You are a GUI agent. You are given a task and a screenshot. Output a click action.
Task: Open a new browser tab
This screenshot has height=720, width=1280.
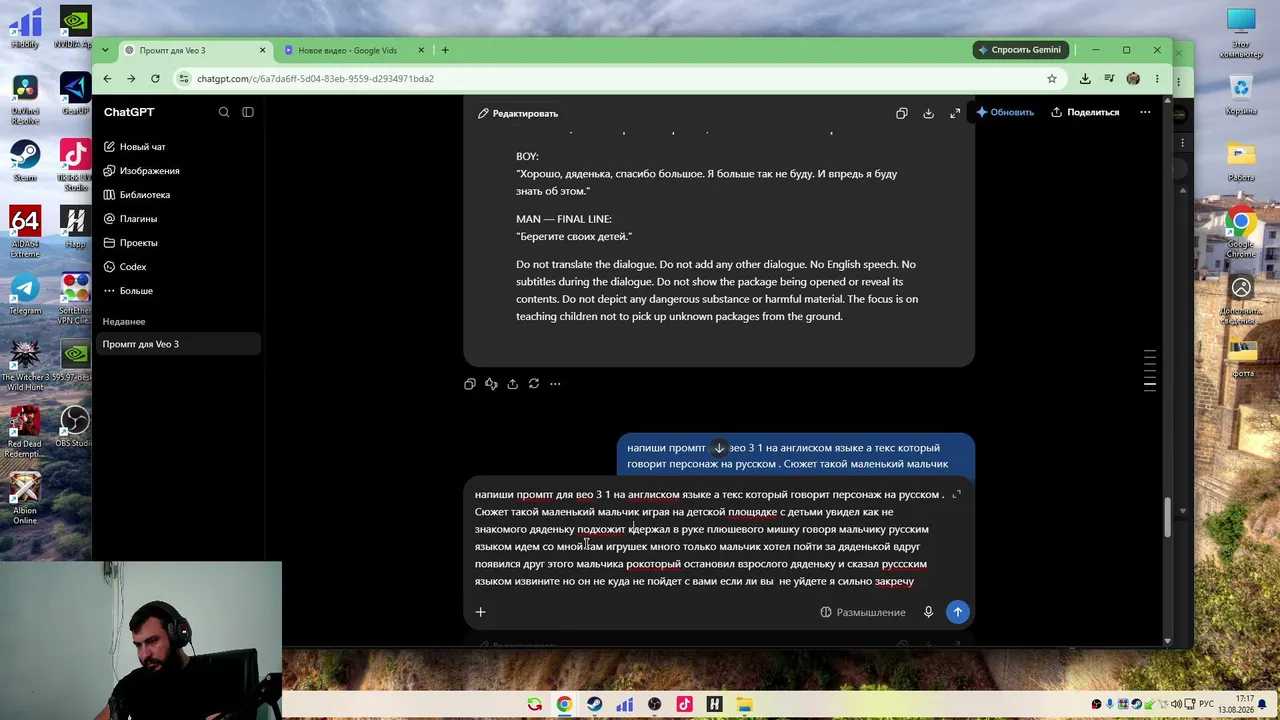coord(445,50)
